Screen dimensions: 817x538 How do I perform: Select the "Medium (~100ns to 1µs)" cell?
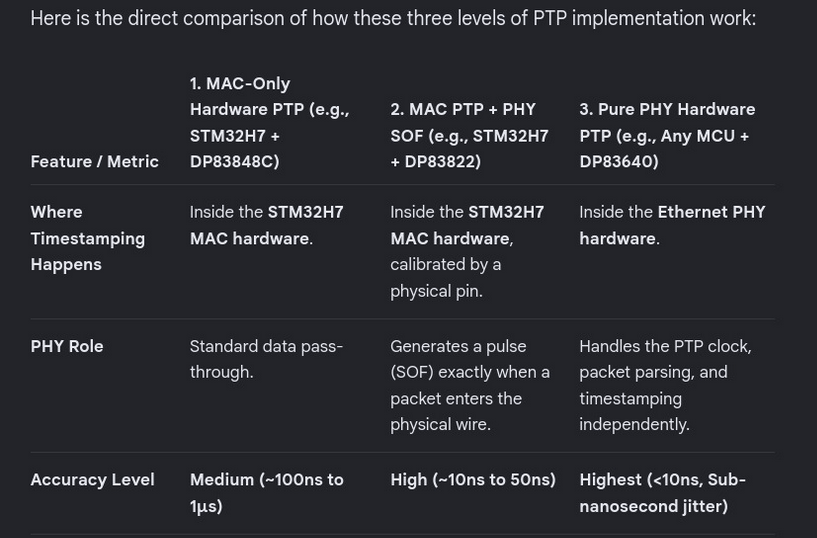(x=266, y=493)
